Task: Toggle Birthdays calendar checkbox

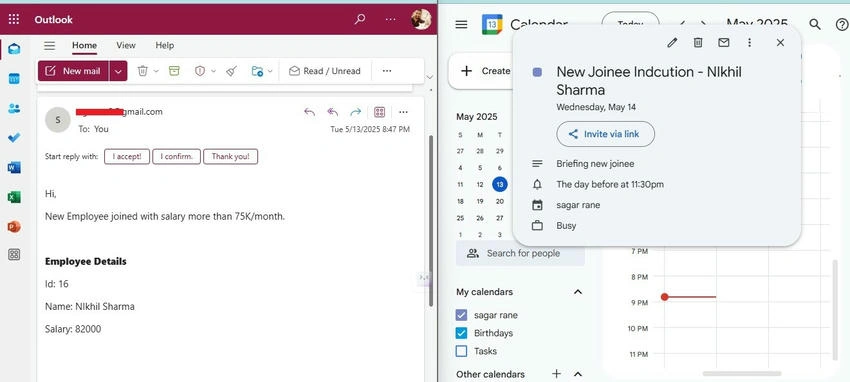Action: (461, 333)
